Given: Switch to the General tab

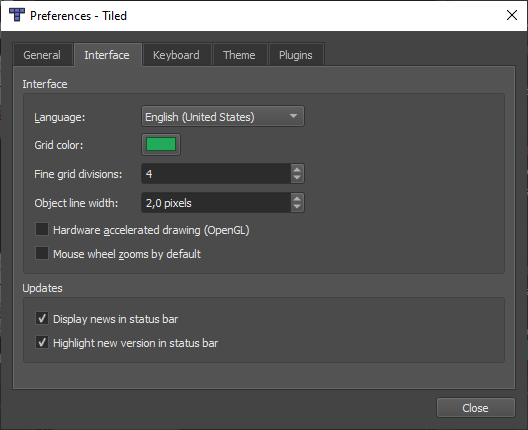Looking at the screenshot, I should click(42, 55).
